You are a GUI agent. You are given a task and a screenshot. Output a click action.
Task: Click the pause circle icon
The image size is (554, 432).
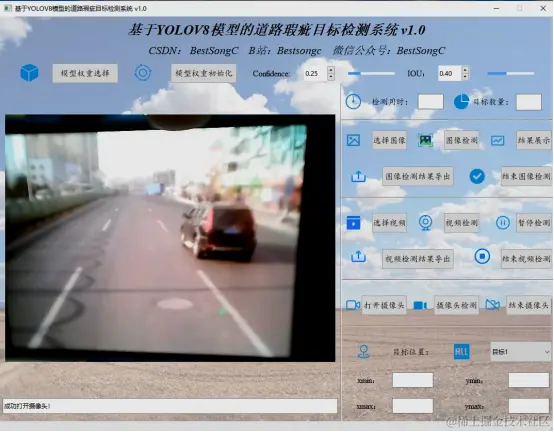pos(502,223)
